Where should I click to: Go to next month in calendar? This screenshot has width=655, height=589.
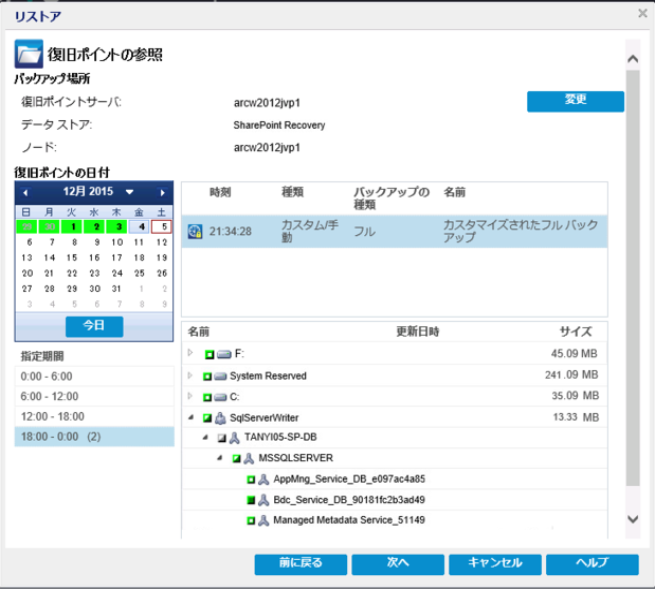(x=162, y=193)
